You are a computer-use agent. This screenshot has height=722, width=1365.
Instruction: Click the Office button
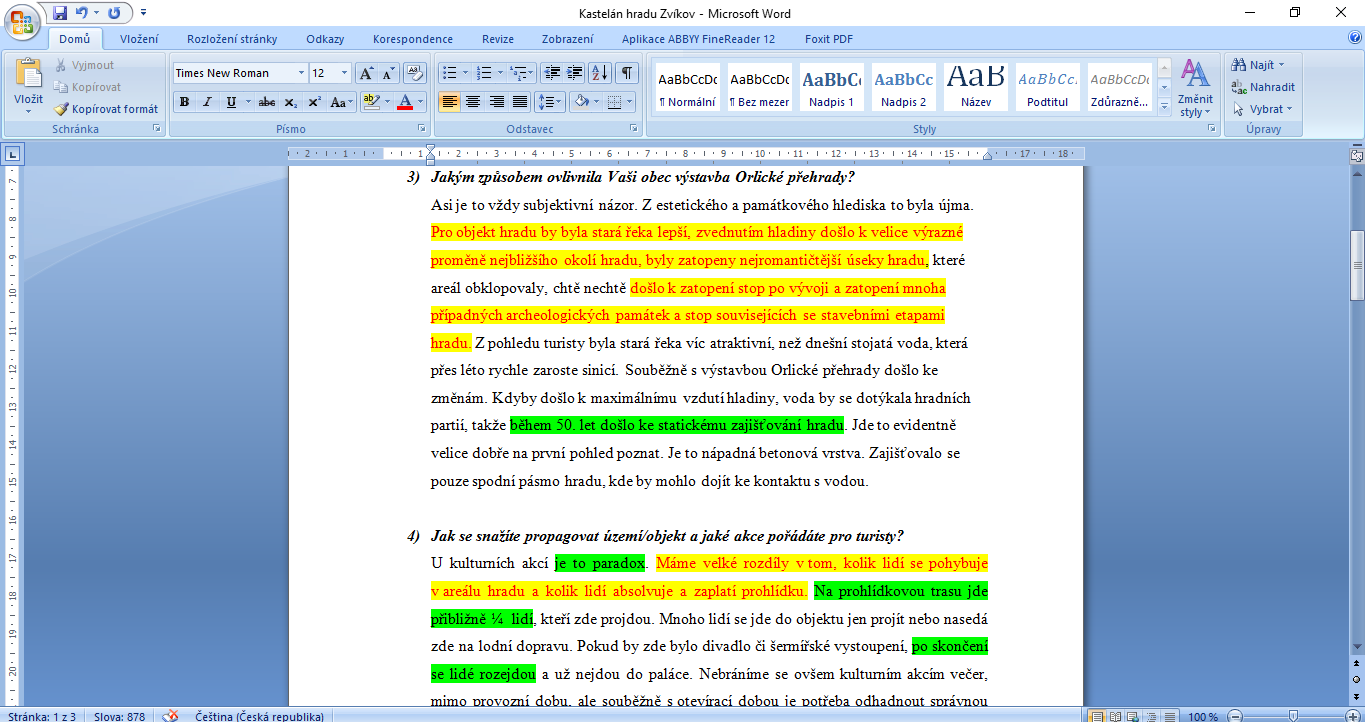(22, 20)
